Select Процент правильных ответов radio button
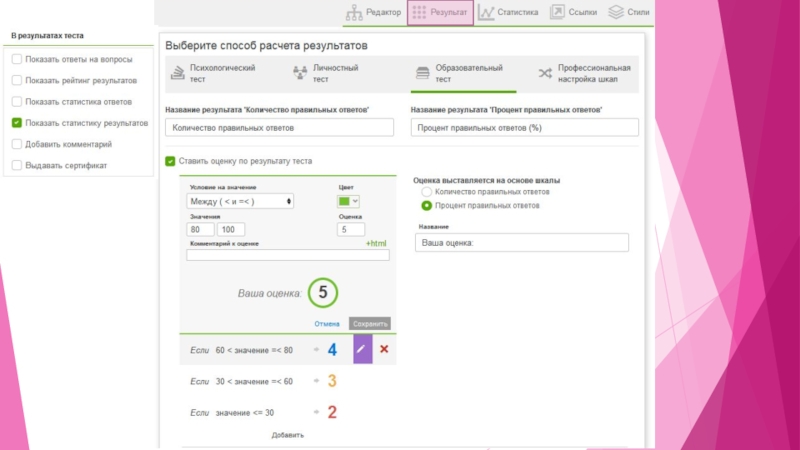The width and height of the screenshot is (800, 450). [427, 206]
